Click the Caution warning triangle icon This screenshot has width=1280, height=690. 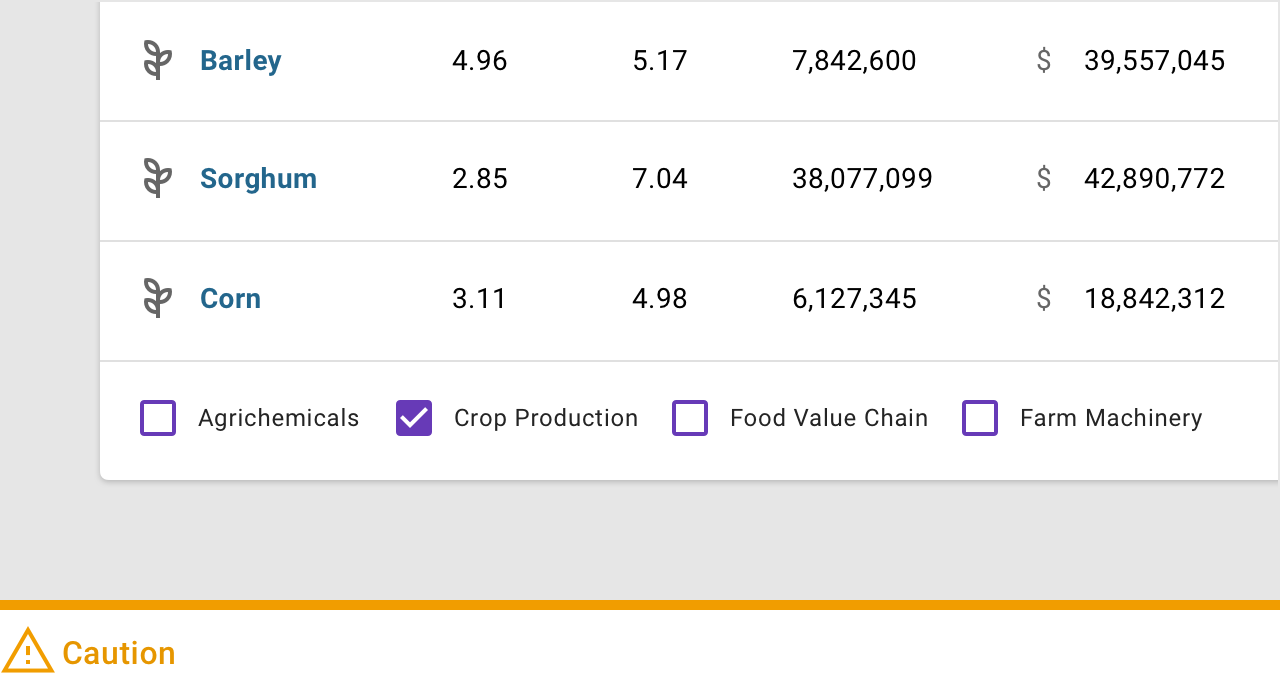[x=28, y=652]
